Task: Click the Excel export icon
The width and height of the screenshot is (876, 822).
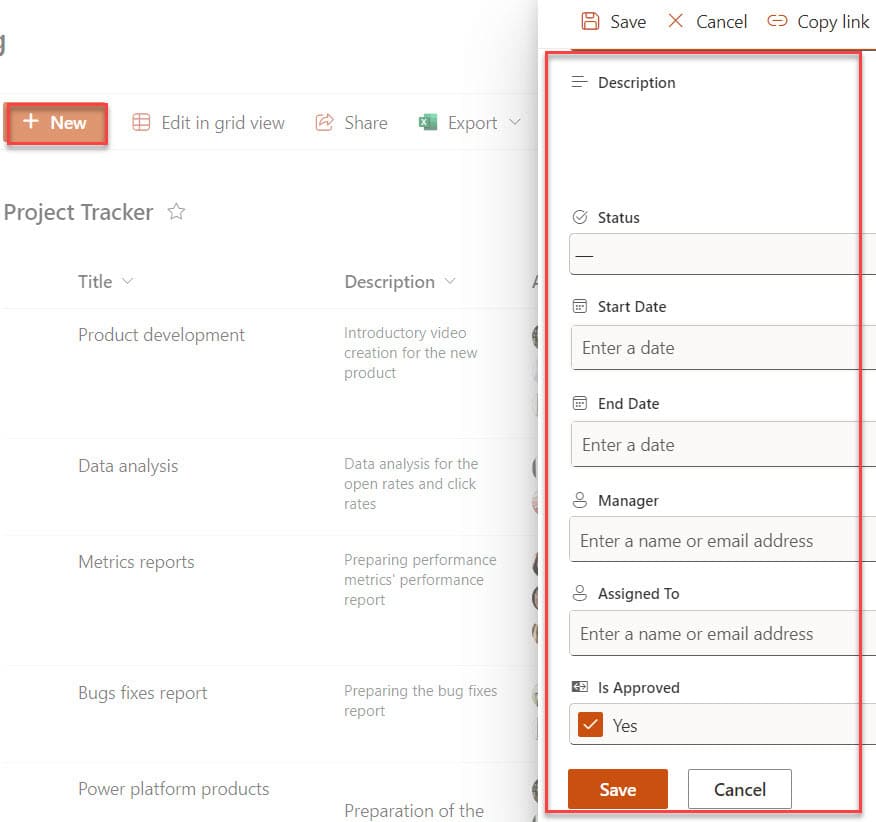Action: [428, 122]
